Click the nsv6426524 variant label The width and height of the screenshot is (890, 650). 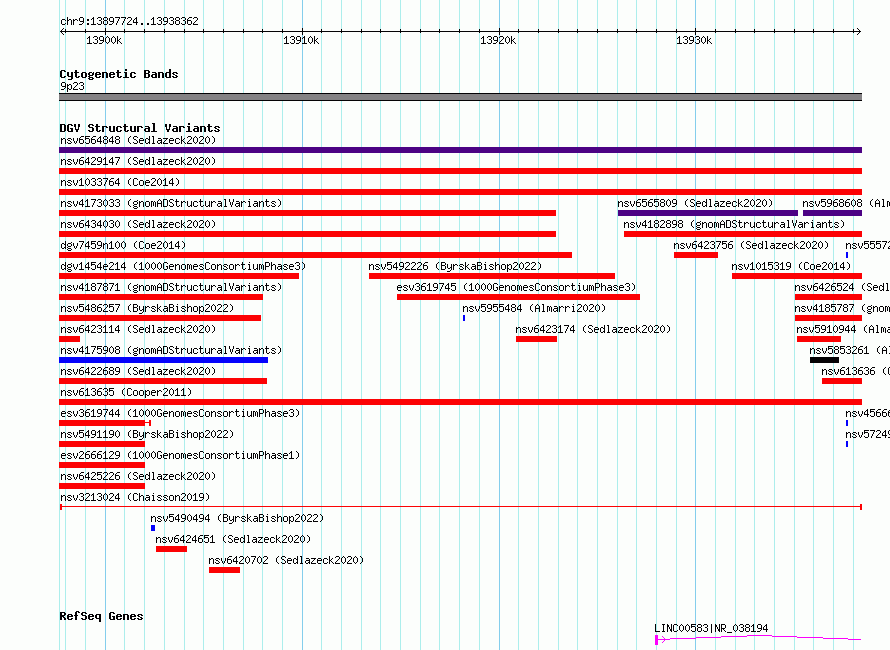coord(842,287)
